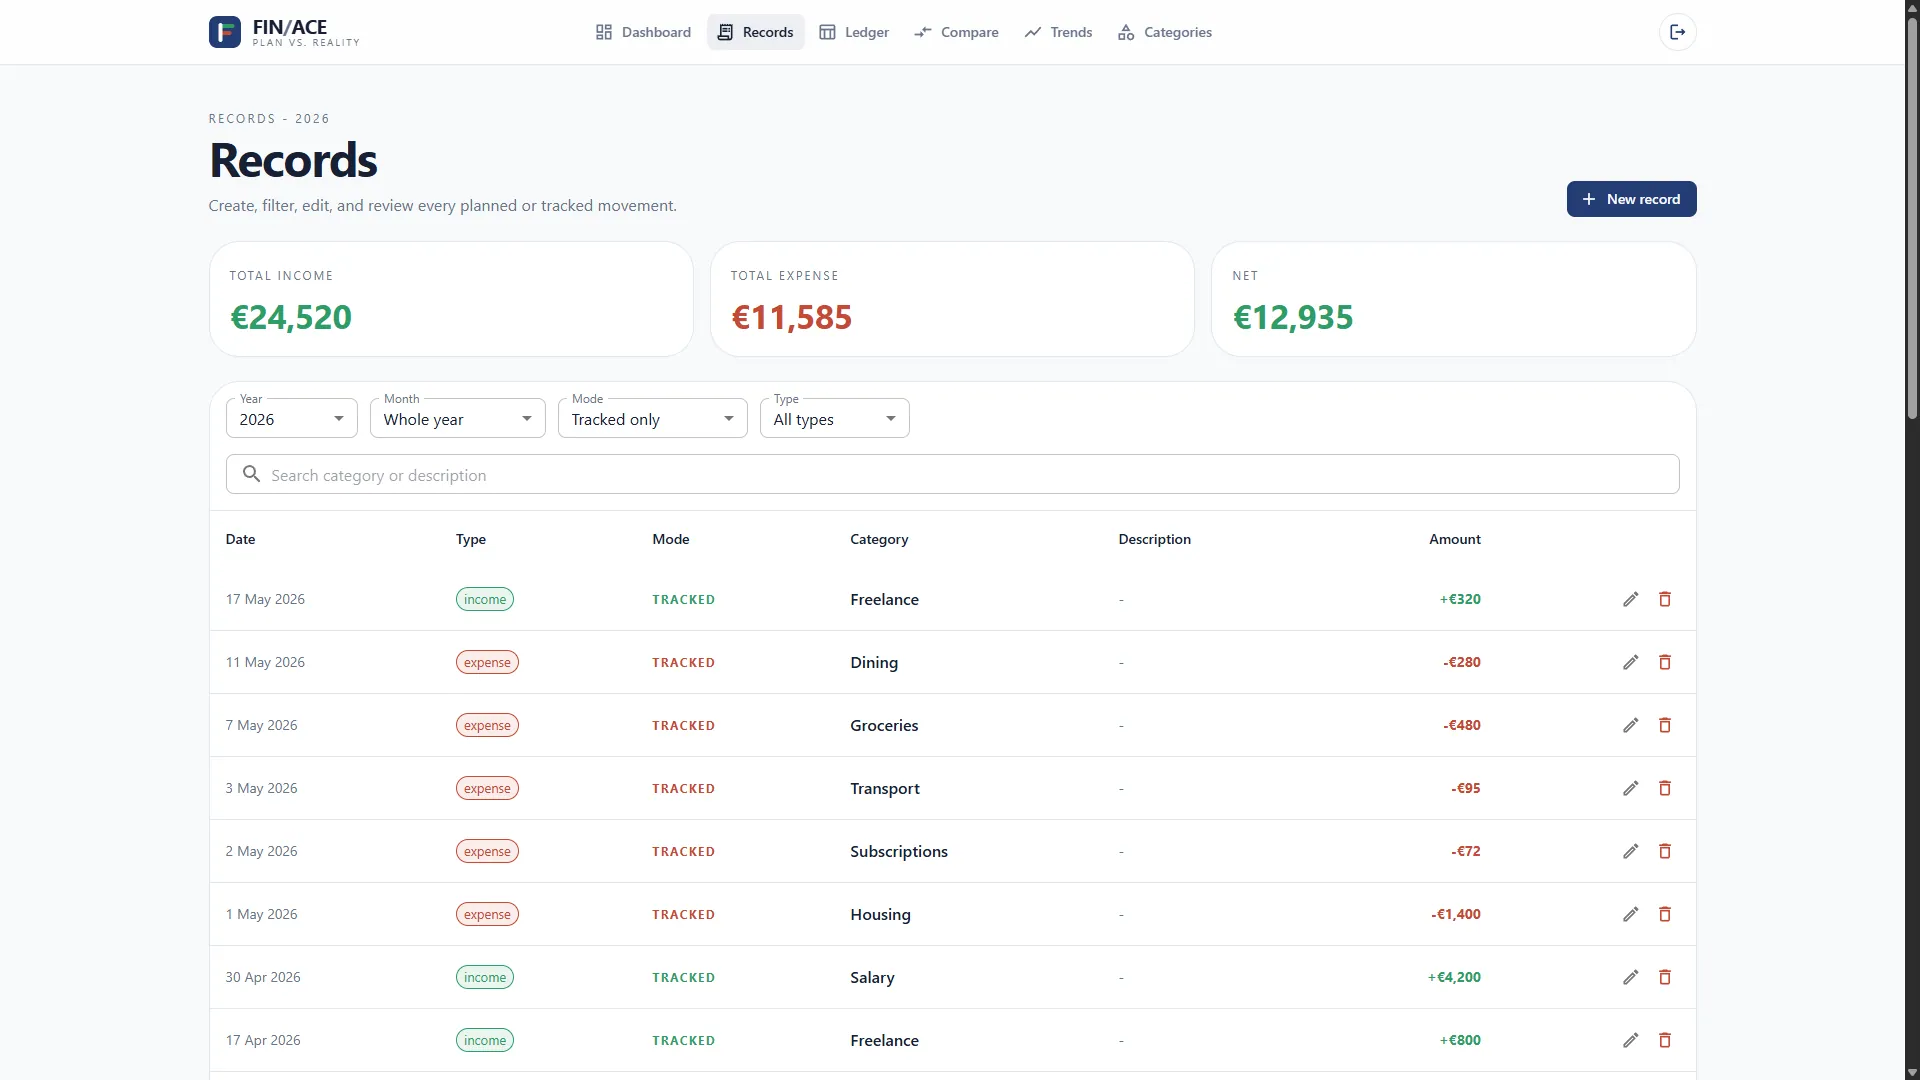Switch to the Compare tab

[956, 32]
